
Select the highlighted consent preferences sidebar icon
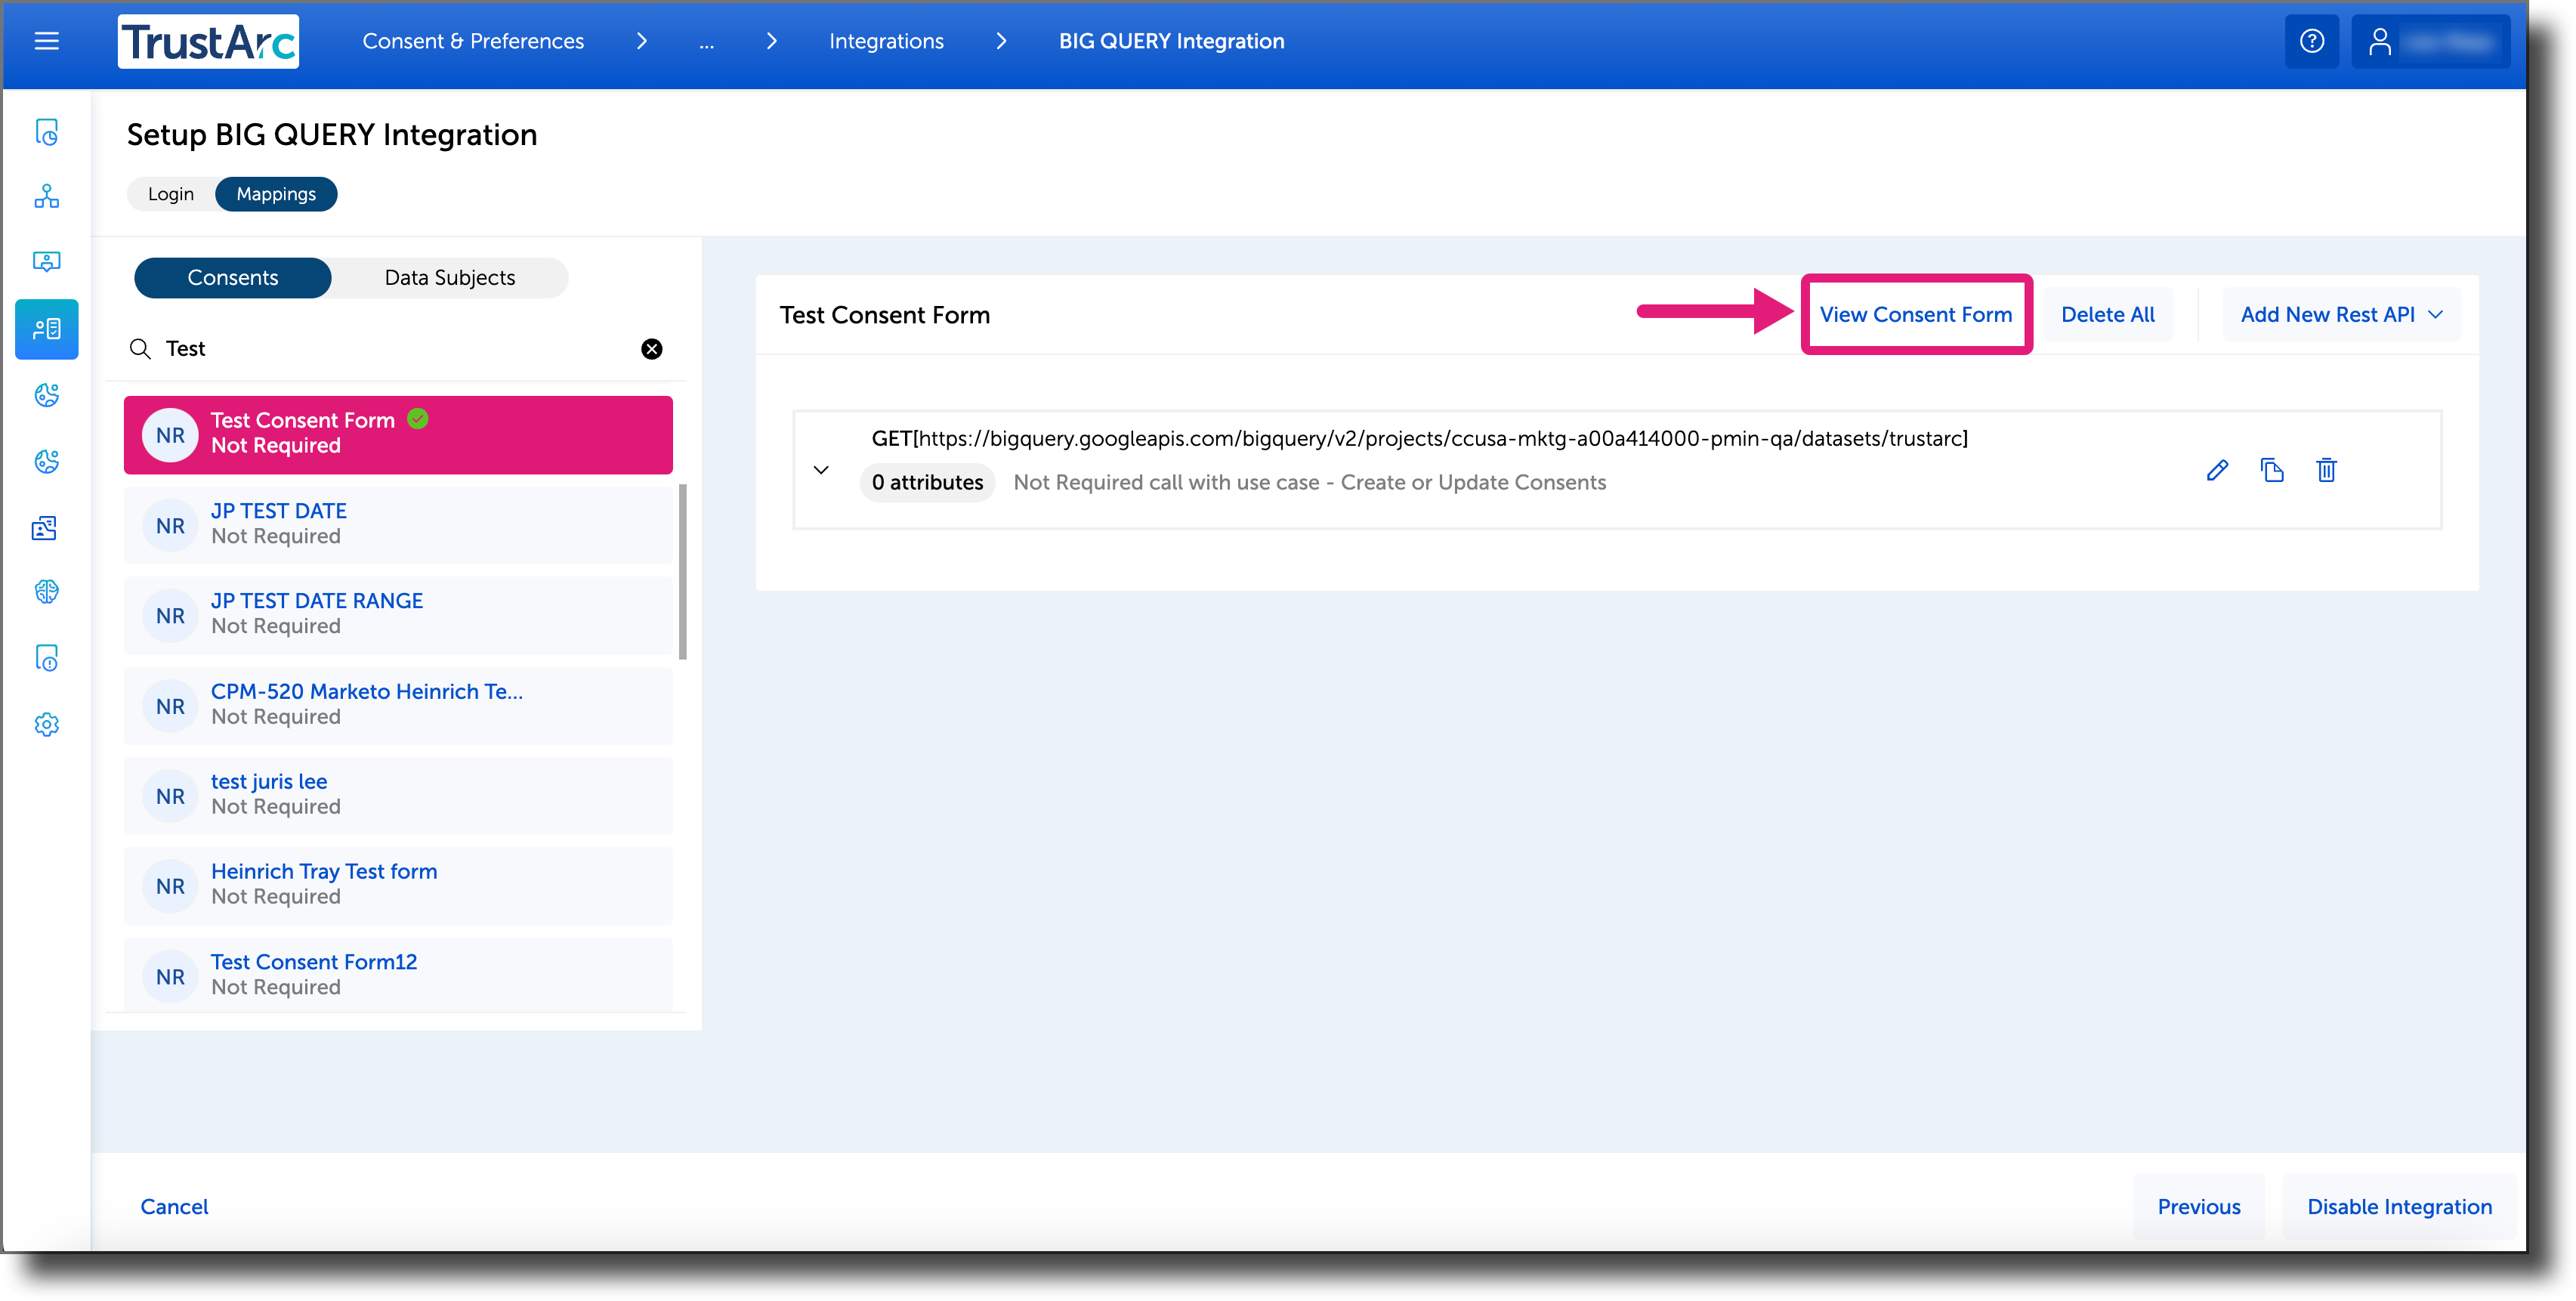click(46, 329)
